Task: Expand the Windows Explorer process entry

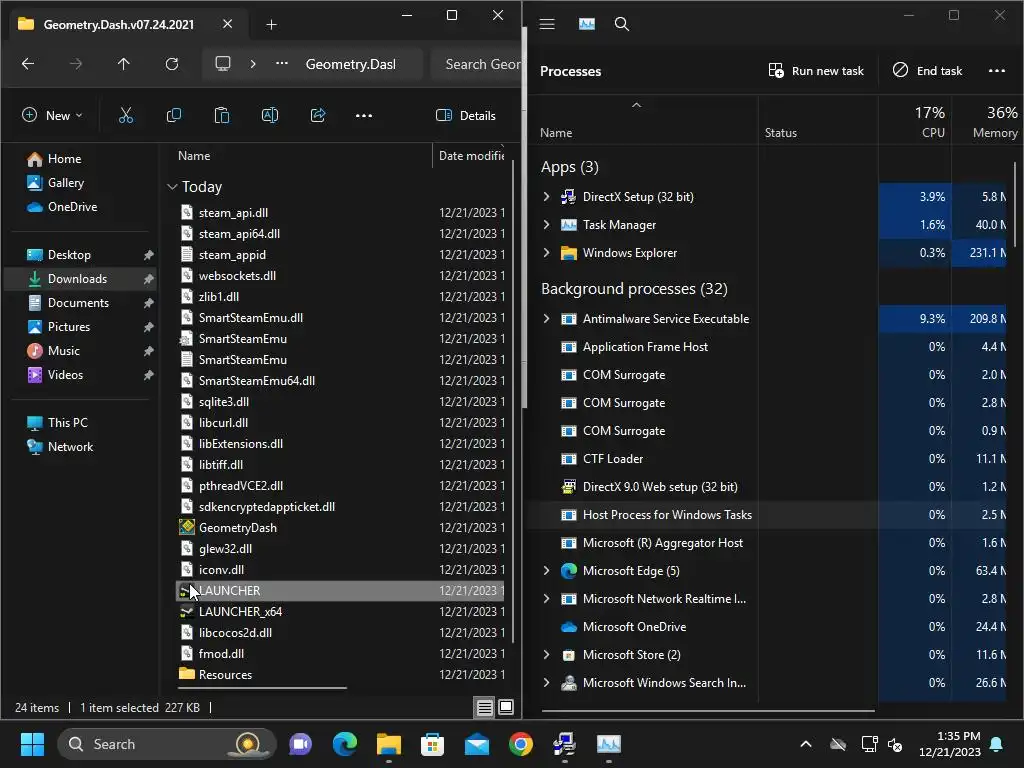Action: tap(547, 253)
